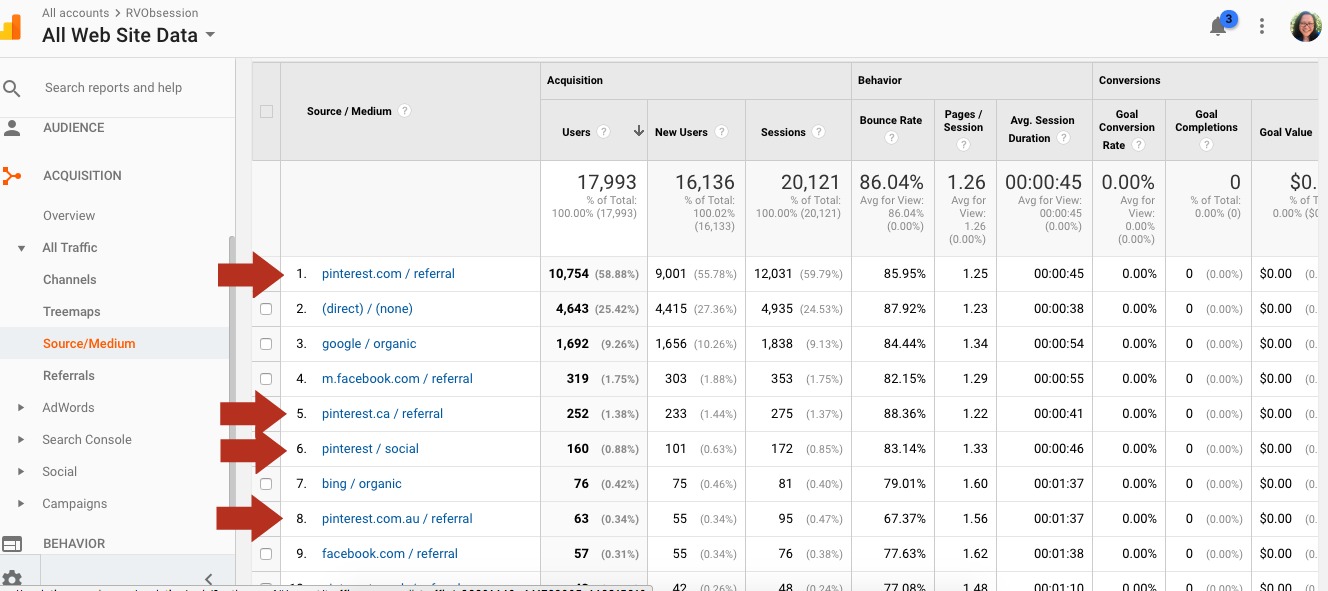Open pinterest.com.au / referral link
1328x591 pixels.
(x=397, y=519)
